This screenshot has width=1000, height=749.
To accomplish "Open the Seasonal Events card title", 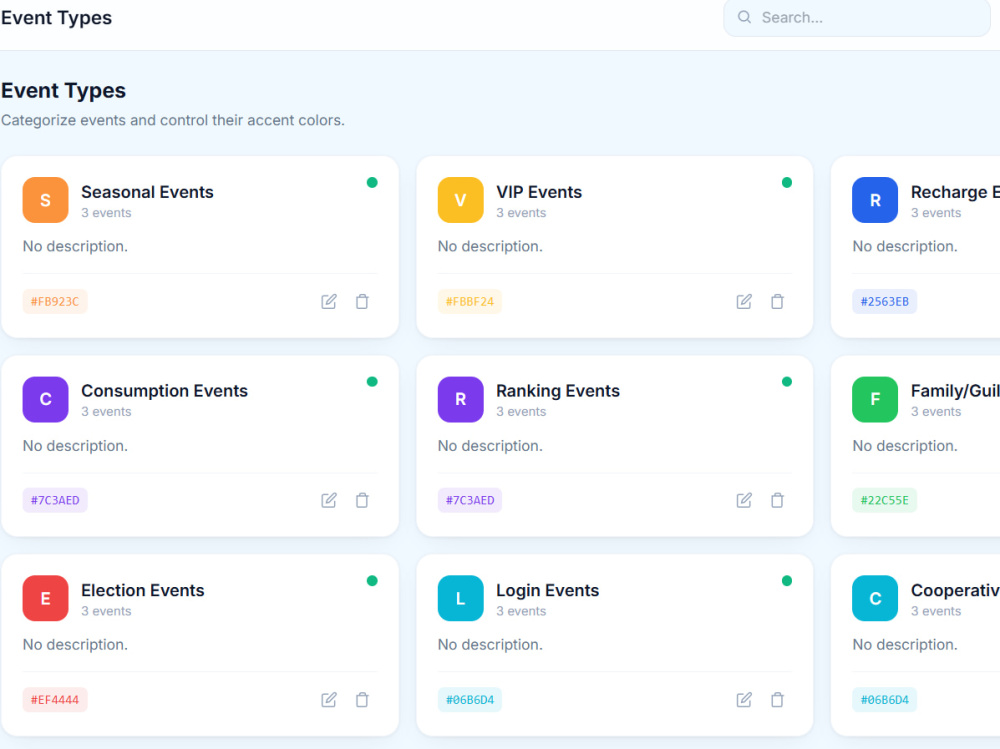I will (x=147, y=192).
